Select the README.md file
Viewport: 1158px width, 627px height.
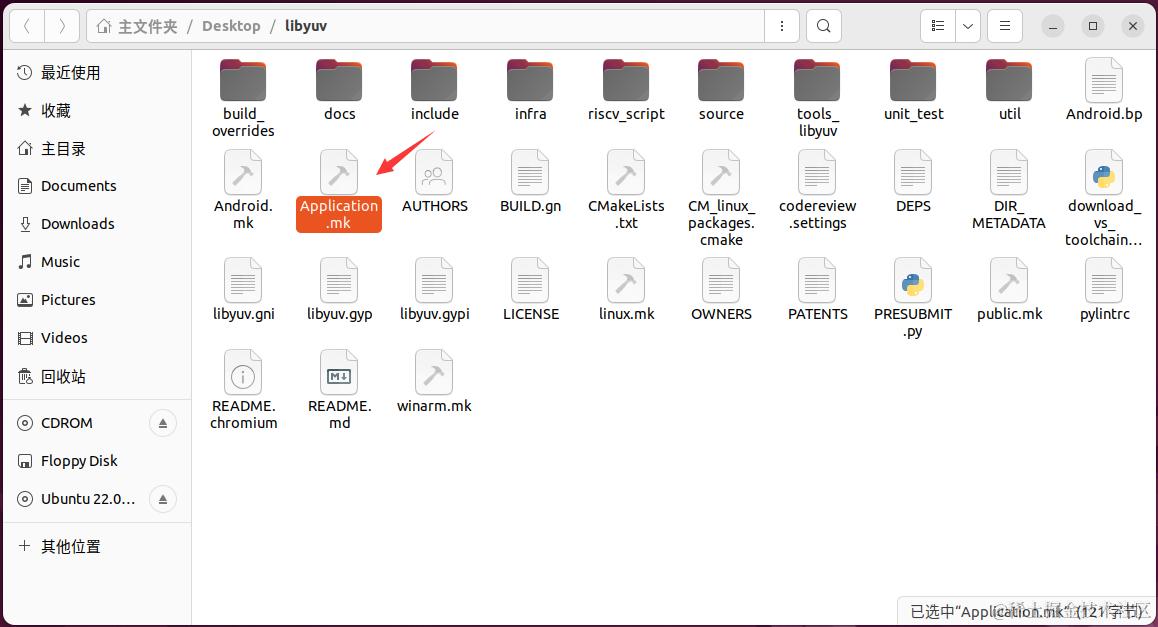coord(338,374)
